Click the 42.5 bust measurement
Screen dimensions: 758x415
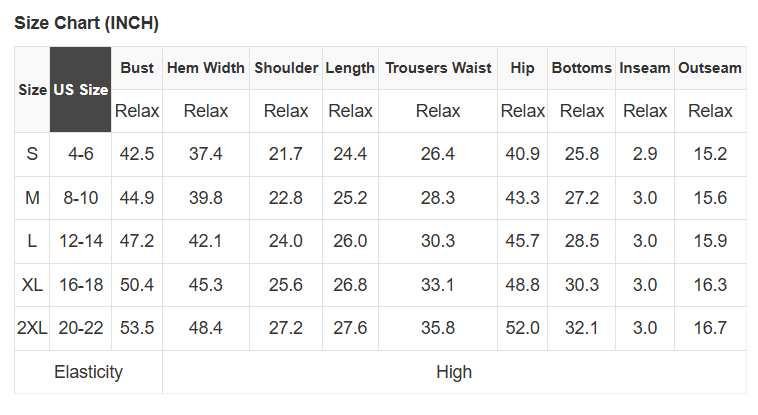click(137, 154)
